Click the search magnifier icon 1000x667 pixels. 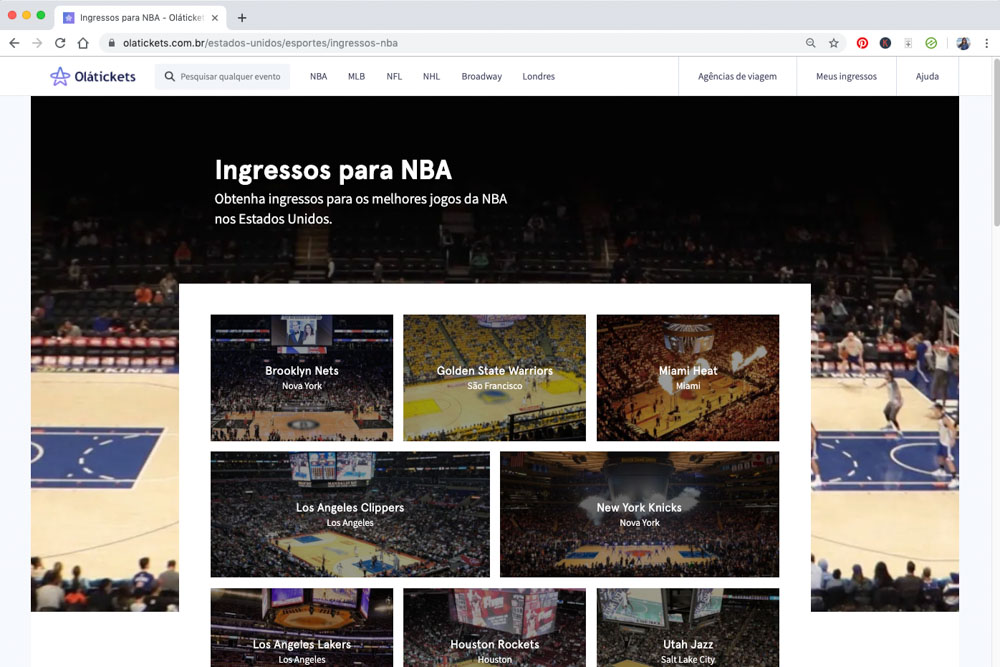(170, 77)
